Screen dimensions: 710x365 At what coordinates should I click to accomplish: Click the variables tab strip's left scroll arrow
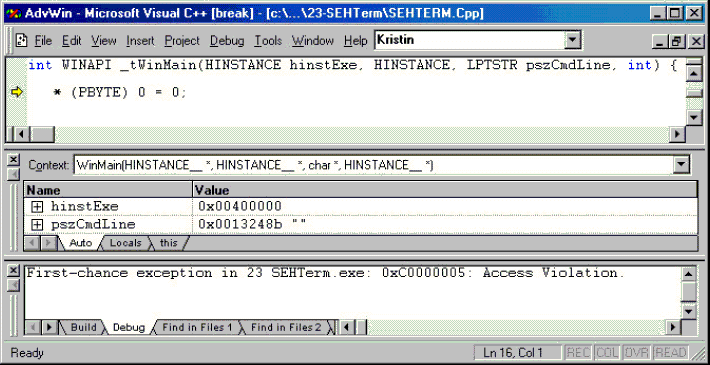(x=32, y=243)
